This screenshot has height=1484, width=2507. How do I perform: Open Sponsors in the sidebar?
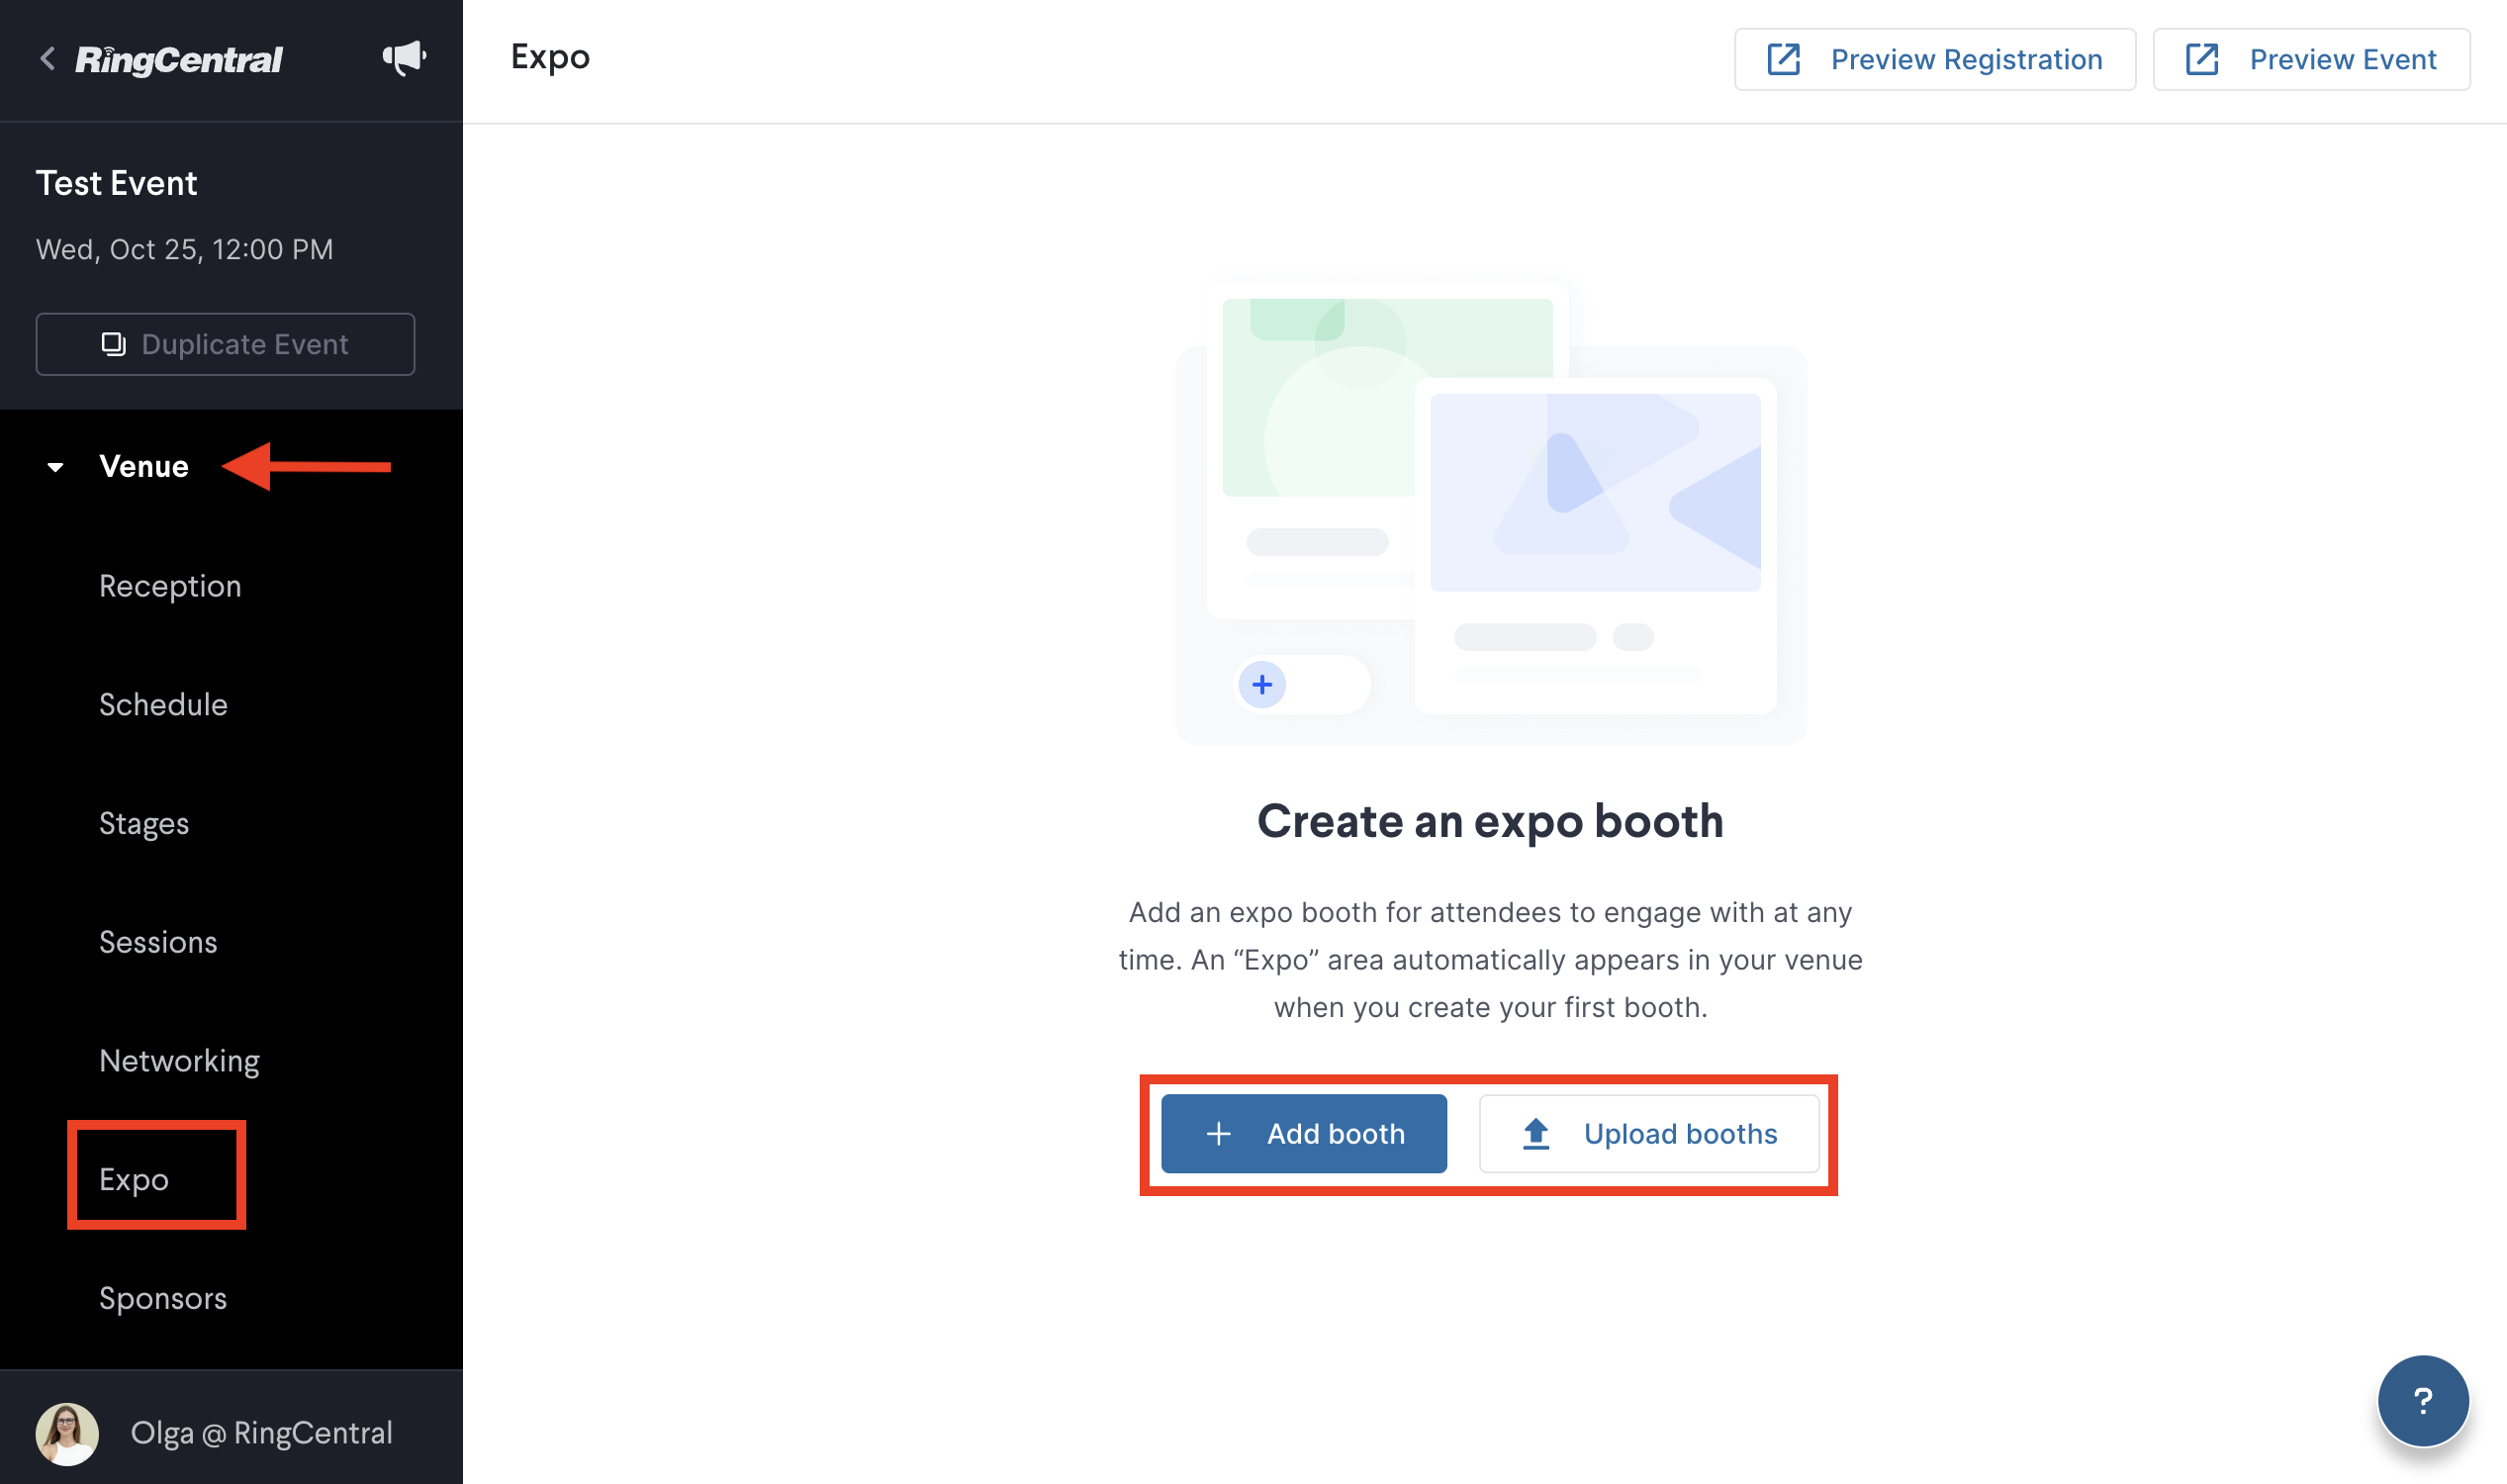coord(163,1298)
